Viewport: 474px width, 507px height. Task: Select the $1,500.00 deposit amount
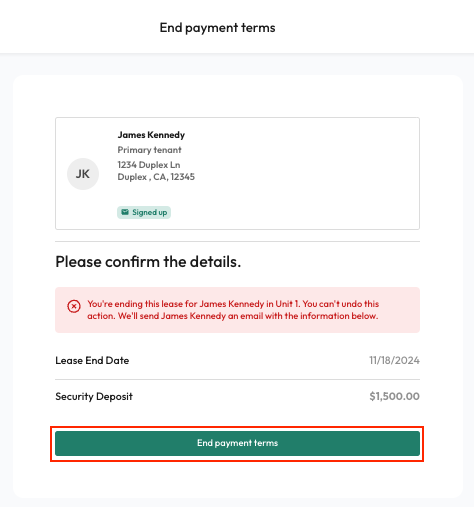coord(394,396)
